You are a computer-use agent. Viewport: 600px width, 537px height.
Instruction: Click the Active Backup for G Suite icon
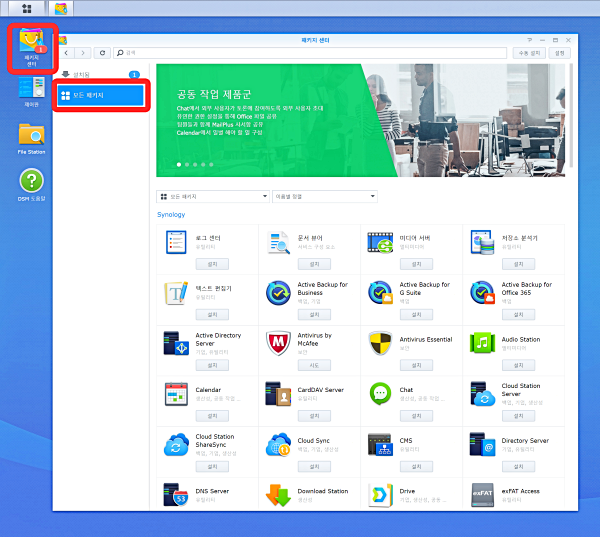tap(381, 293)
